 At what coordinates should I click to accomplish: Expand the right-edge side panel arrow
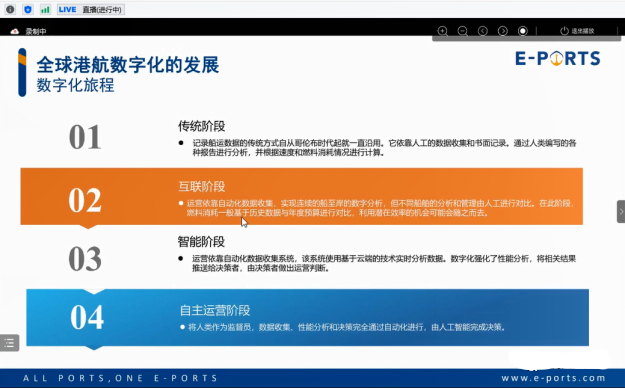[x=621, y=212]
